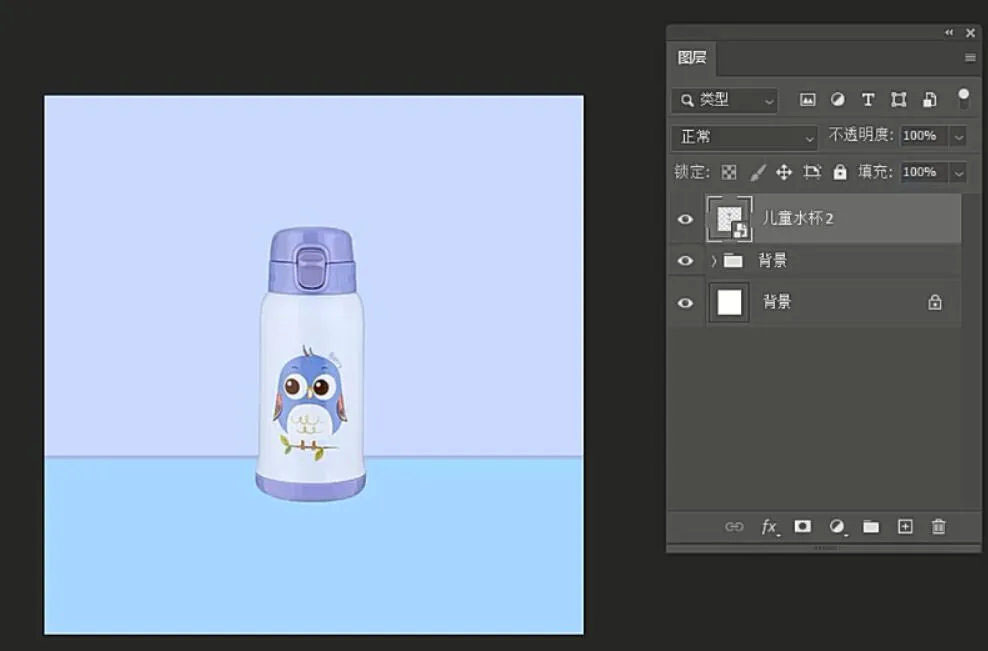Select the 图层 panel tab
This screenshot has height=651, width=988.
pos(692,58)
